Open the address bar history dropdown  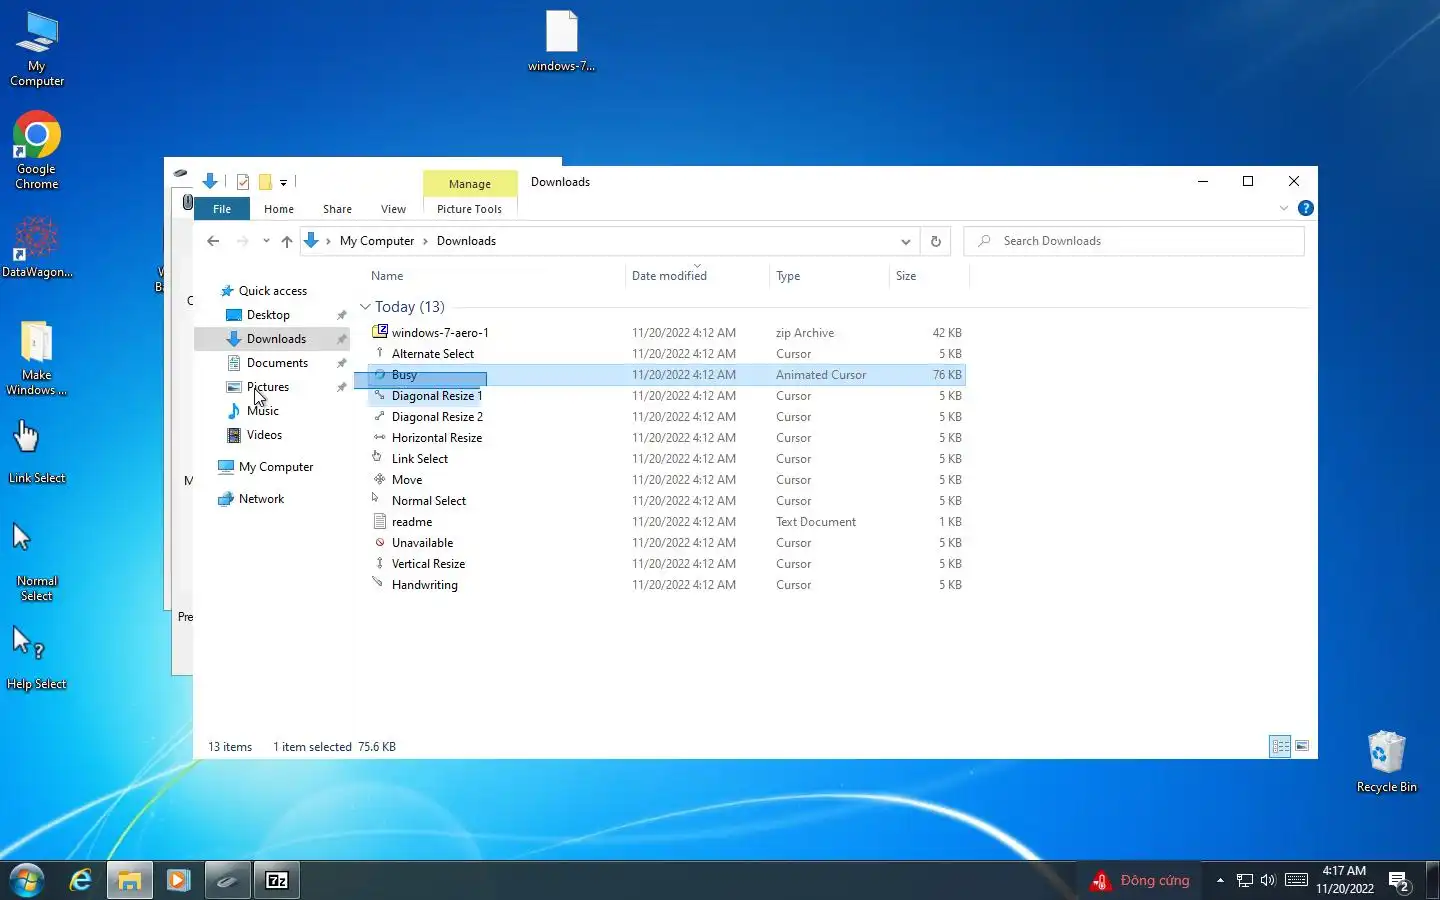pyautogui.click(x=905, y=241)
